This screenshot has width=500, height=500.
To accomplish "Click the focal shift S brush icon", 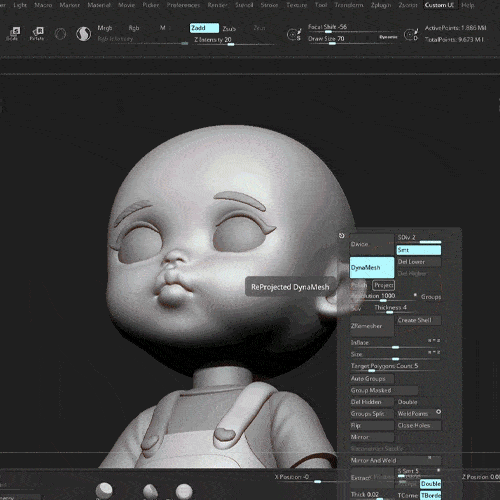I will click(294, 34).
